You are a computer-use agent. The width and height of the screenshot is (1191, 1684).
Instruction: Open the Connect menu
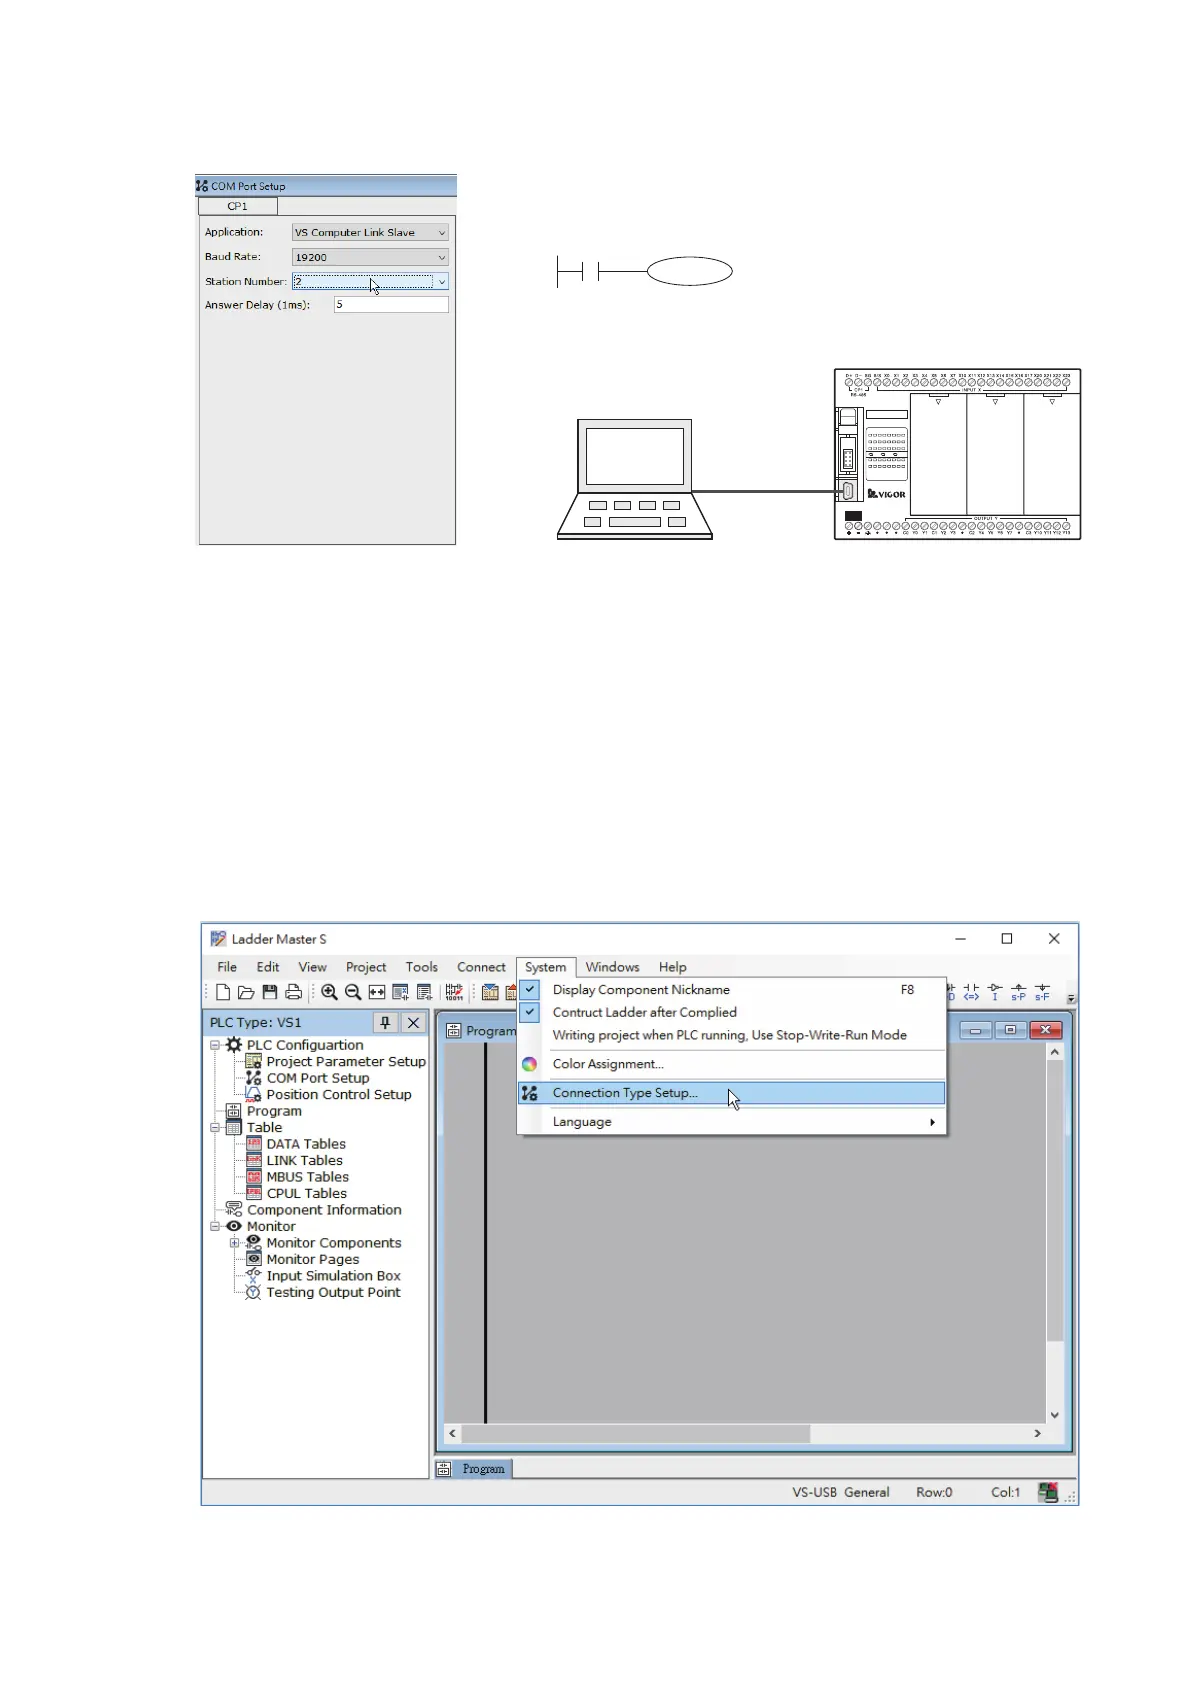tap(481, 967)
